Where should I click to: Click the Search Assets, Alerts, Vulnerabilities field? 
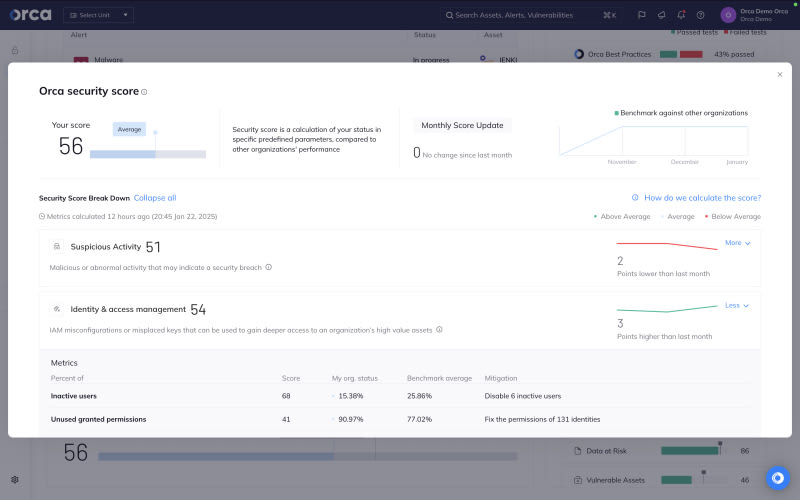coord(530,15)
